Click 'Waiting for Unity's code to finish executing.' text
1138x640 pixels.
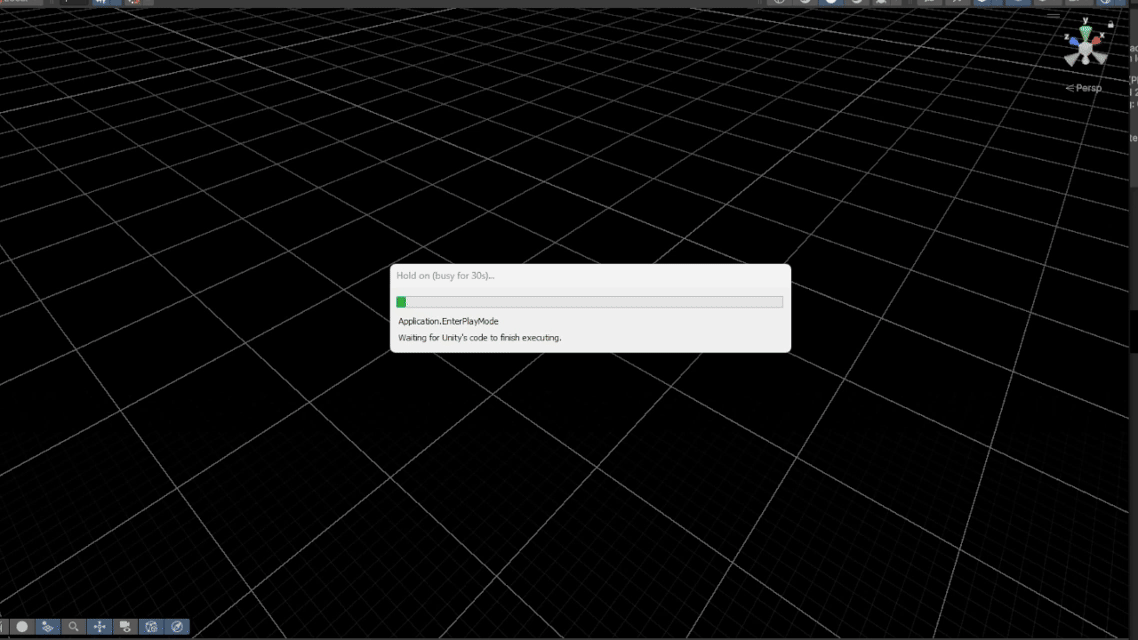[479, 338]
